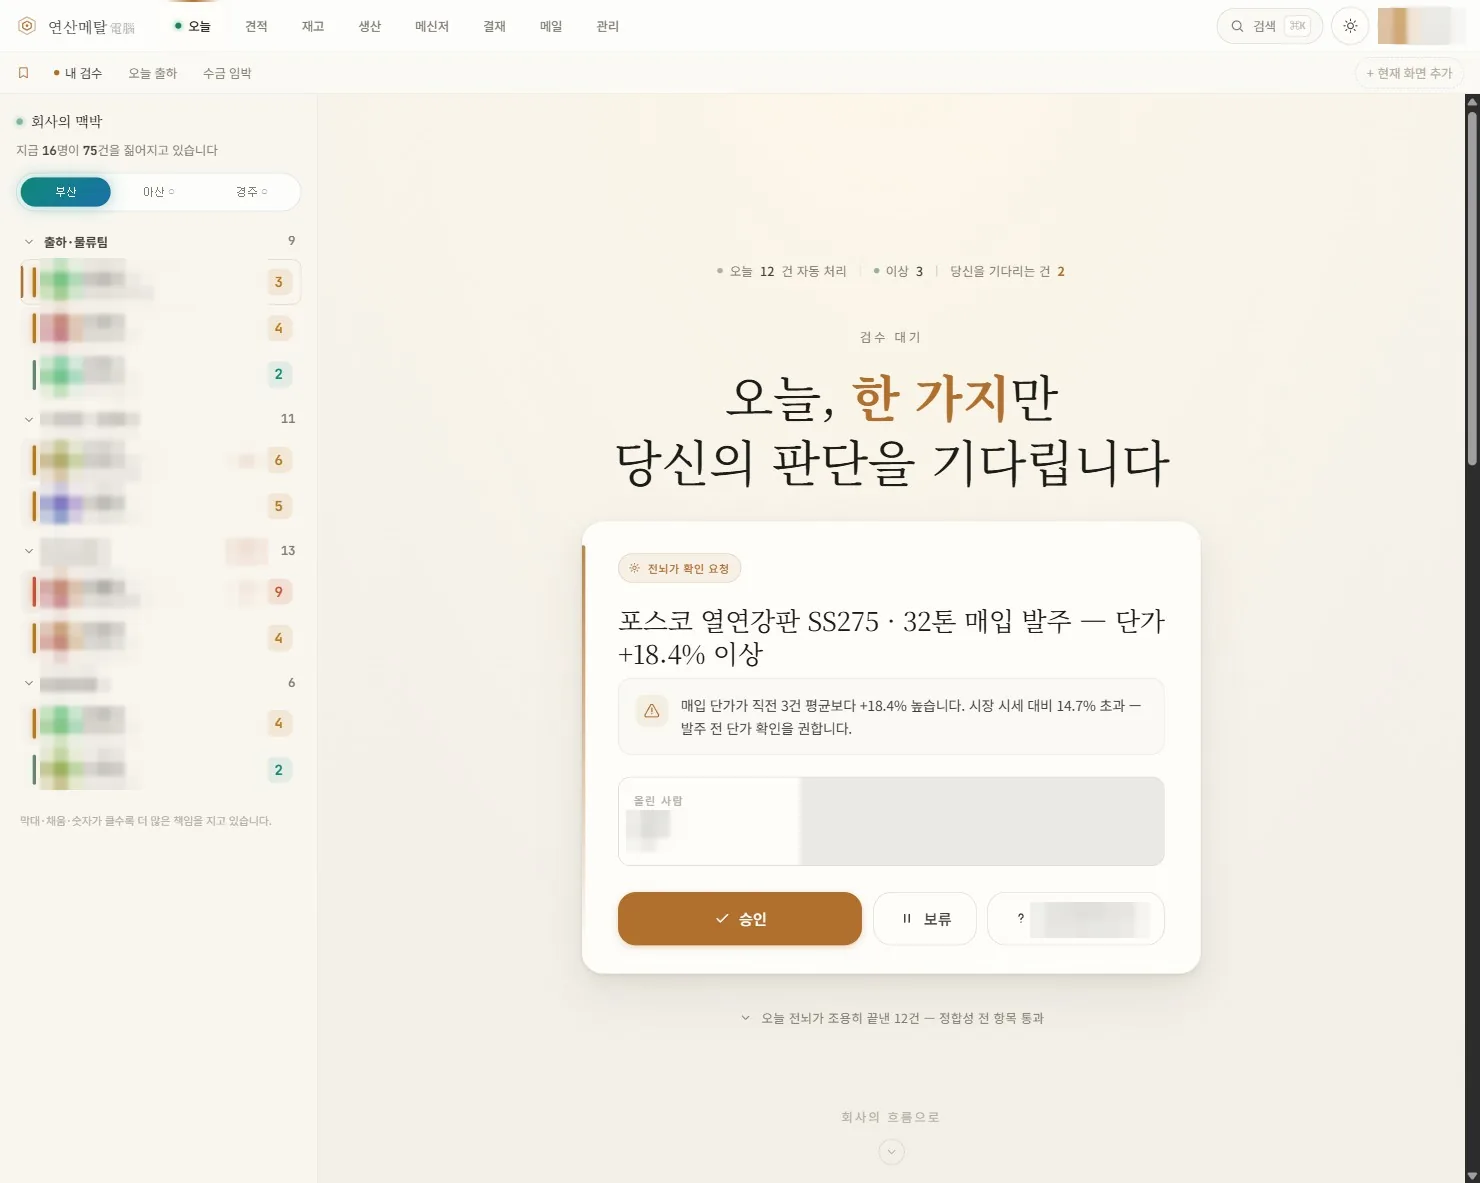Viewport: 1480px width, 1183px height.
Task: Switch to the 재고 tab
Action: (313, 26)
